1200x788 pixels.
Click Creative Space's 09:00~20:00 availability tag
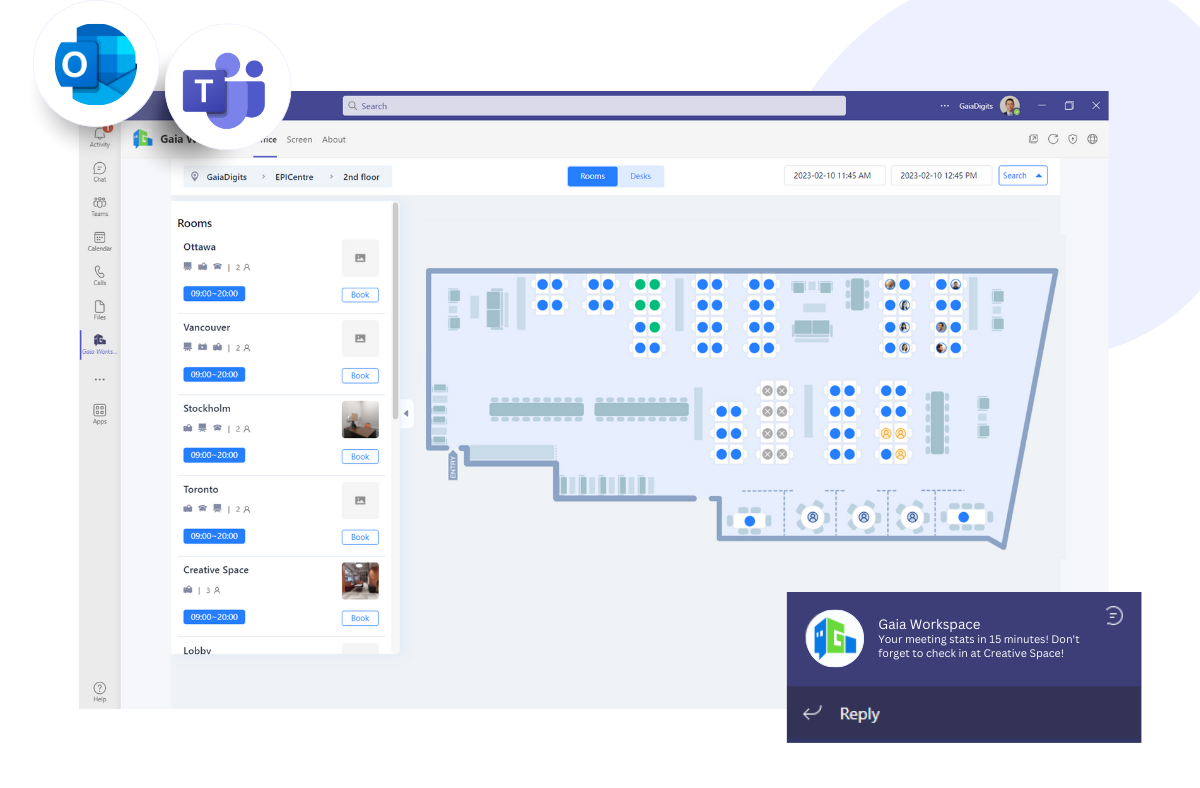(x=214, y=617)
